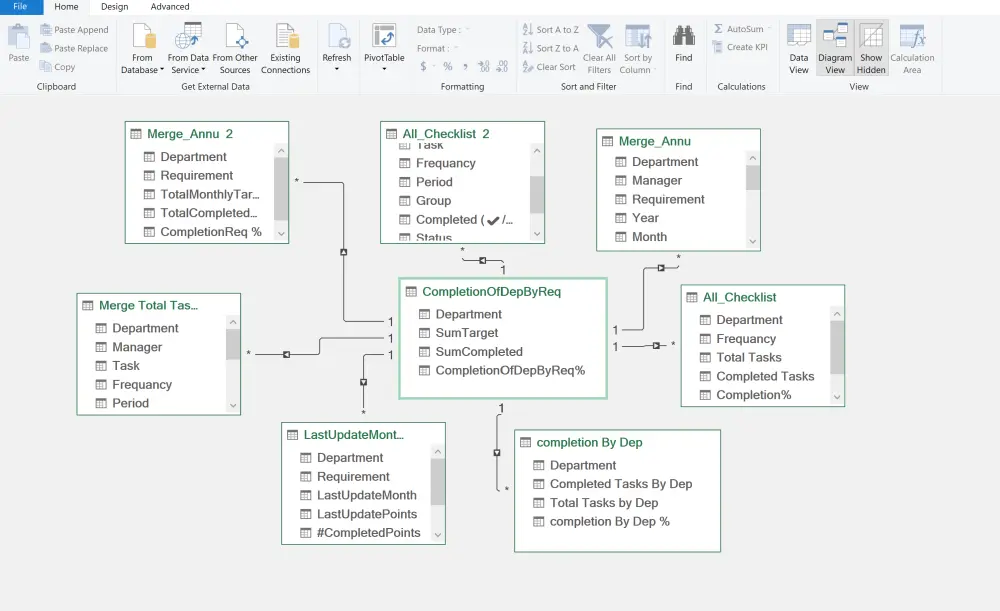This screenshot has height=611, width=1000.
Task: Enable Diagram View mode
Action: 835,46
